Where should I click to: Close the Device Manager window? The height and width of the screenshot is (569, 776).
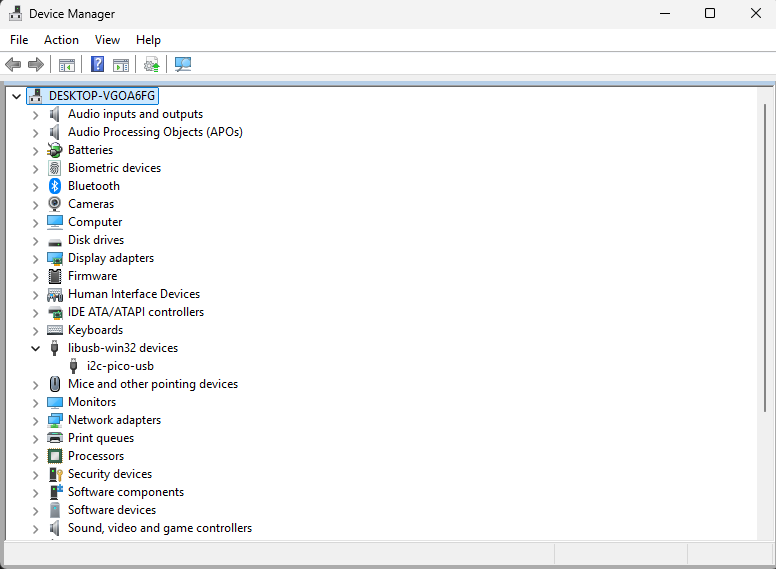point(755,13)
